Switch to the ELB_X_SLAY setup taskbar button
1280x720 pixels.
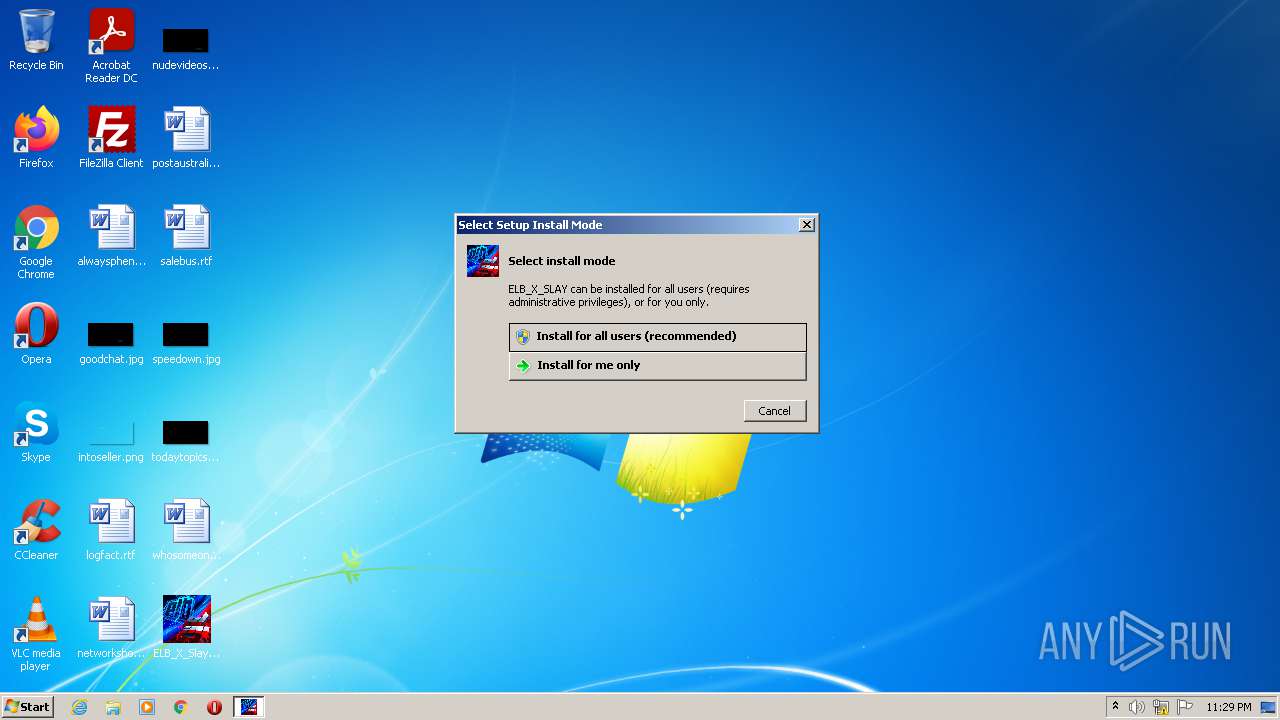248,707
